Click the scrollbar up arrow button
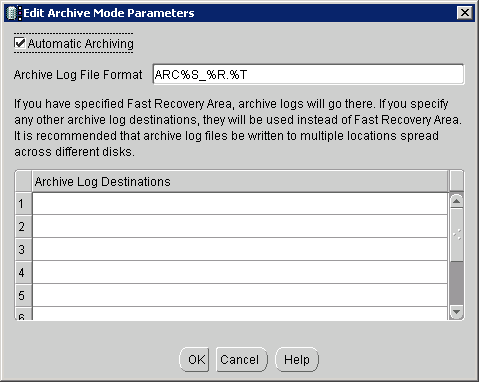 tap(456, 201)
